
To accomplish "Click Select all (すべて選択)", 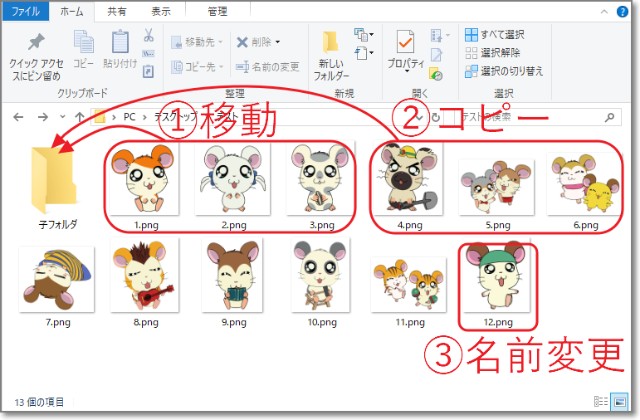I will click(500, 34).
